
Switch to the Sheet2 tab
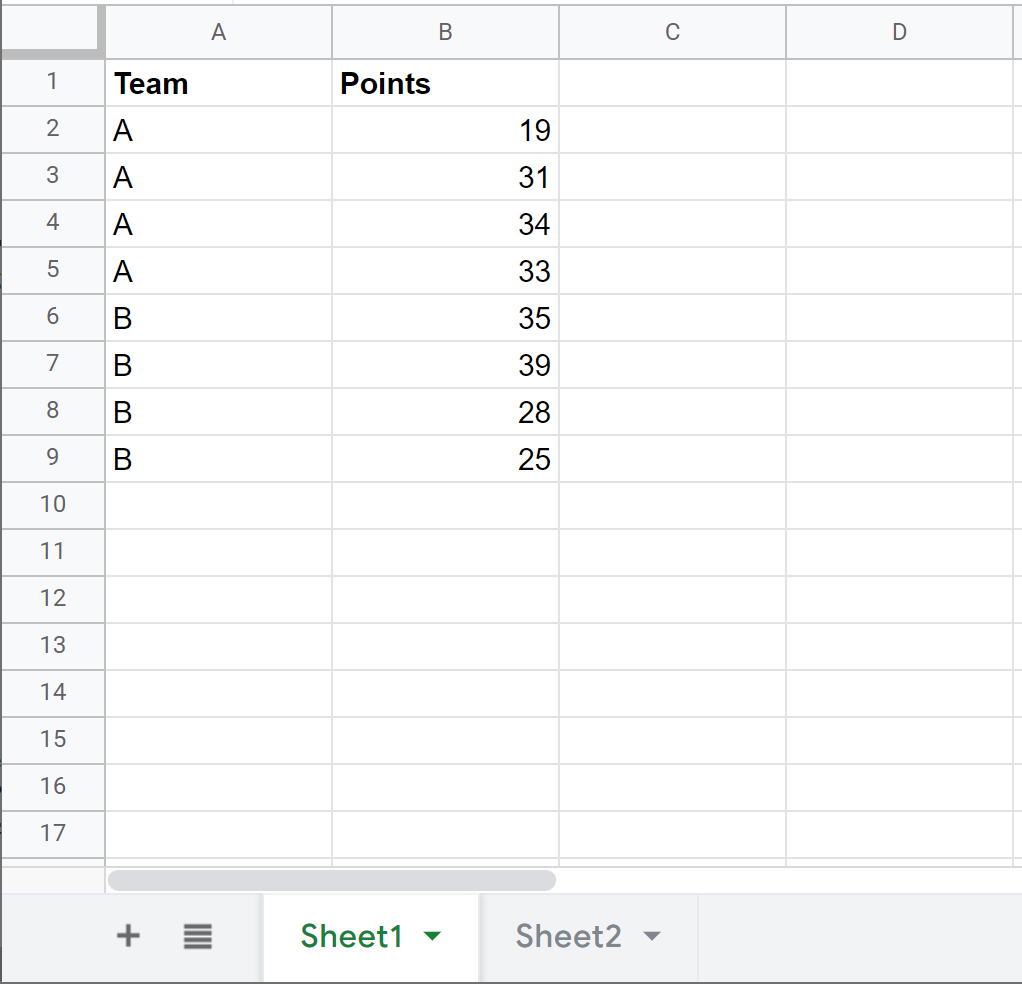[x=568, y=936]
